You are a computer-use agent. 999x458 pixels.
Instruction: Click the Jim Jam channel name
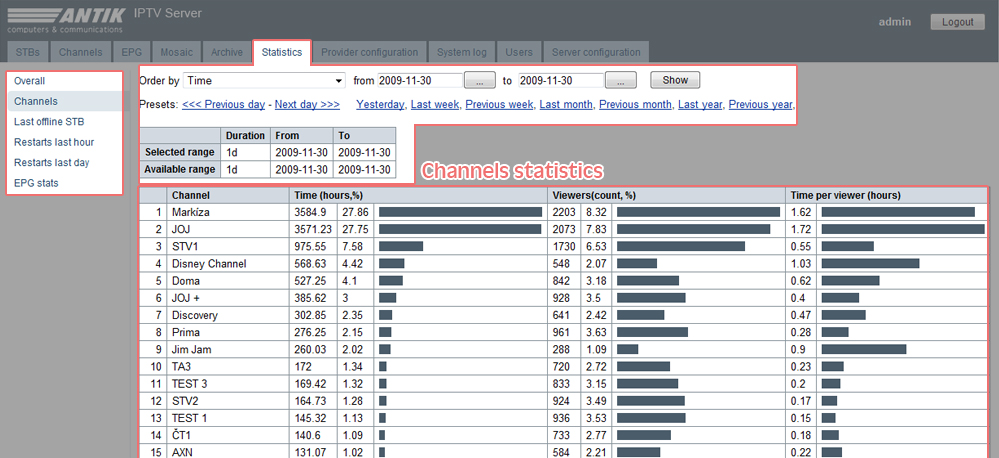[x=191, y=350]
